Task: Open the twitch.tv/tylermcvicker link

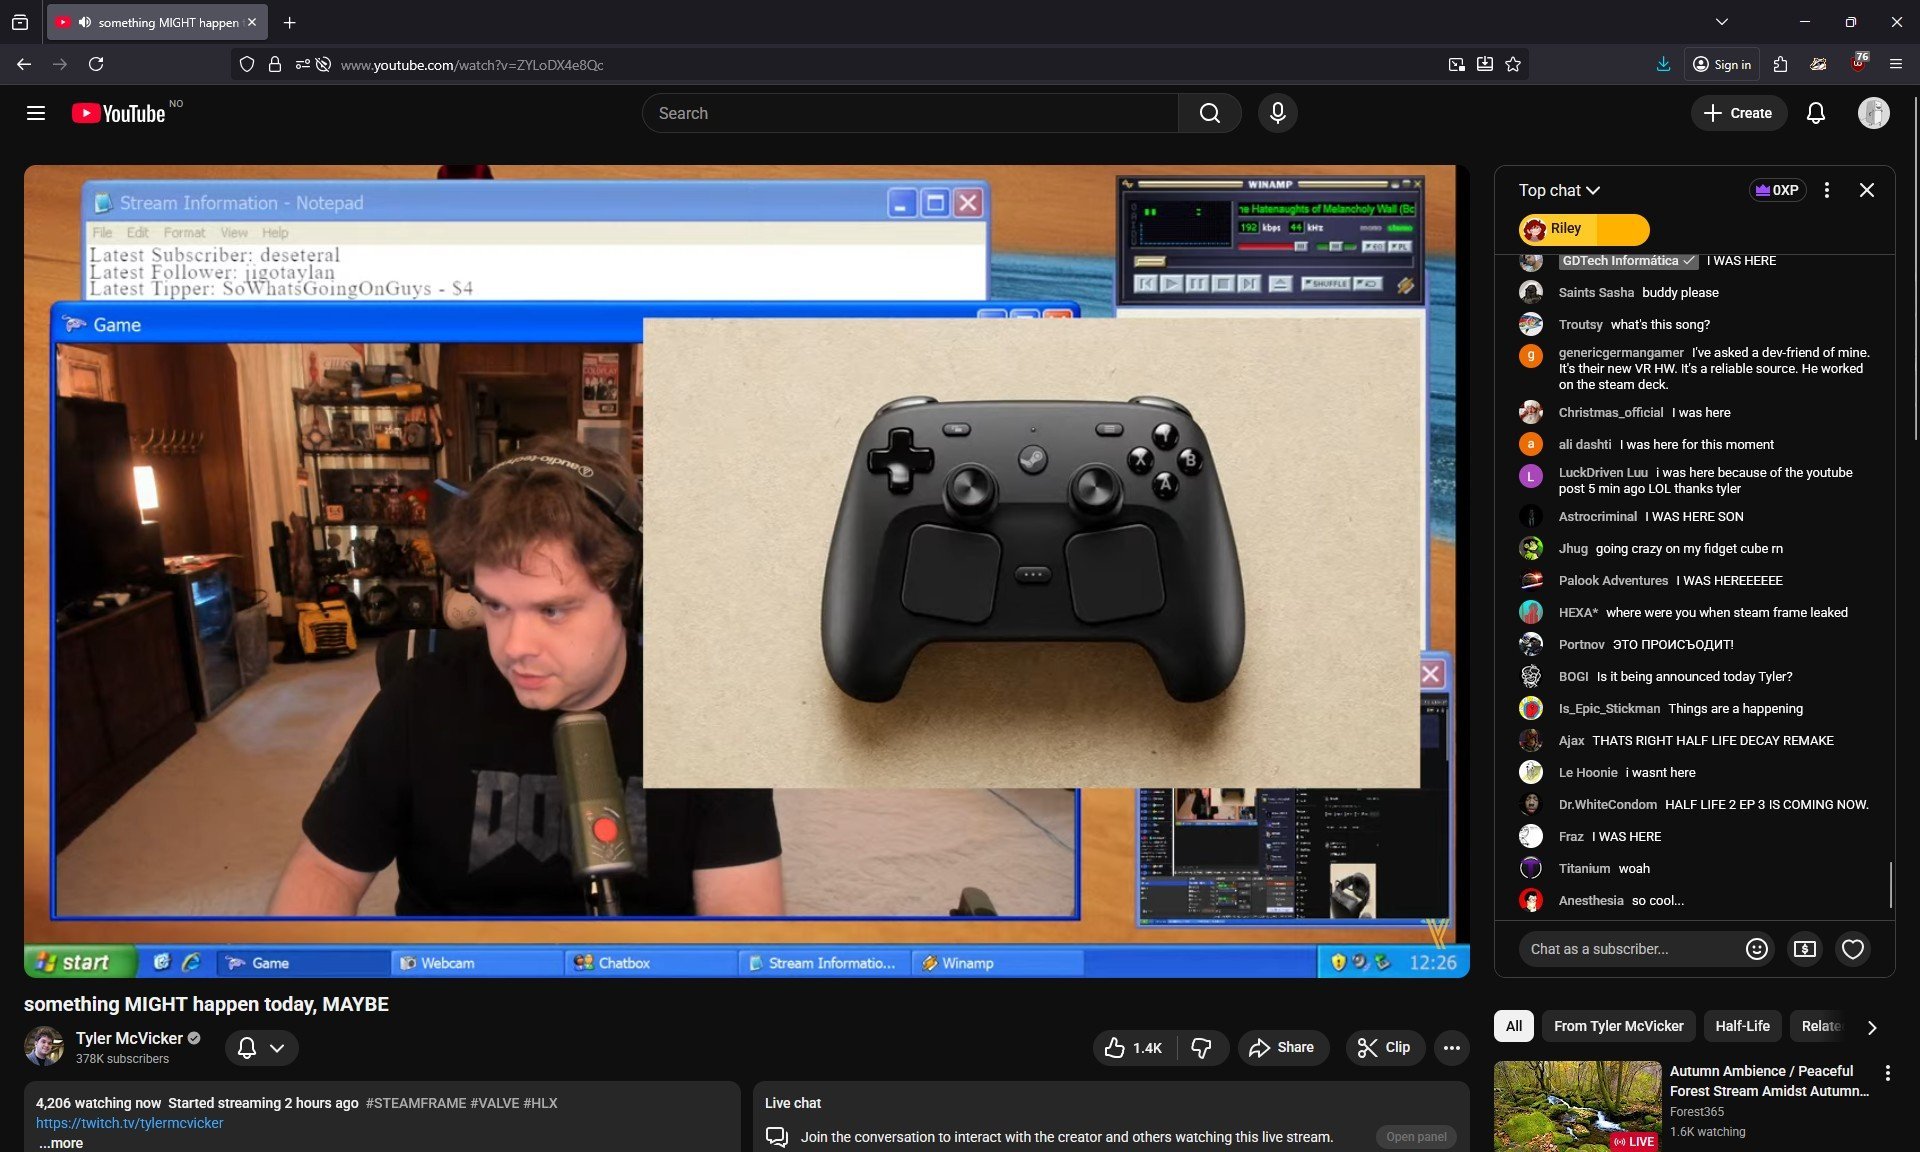Action: click(x=130, y=1123)
